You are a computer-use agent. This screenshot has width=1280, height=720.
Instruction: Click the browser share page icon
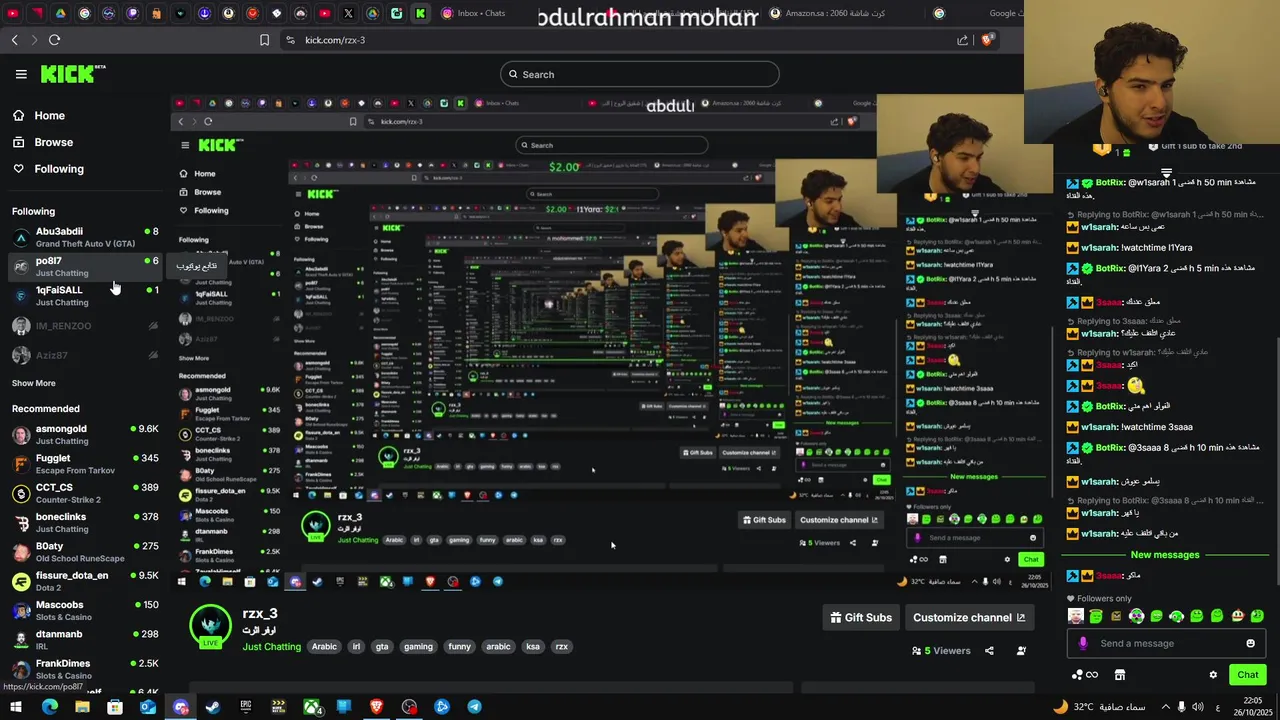(962, 40)
